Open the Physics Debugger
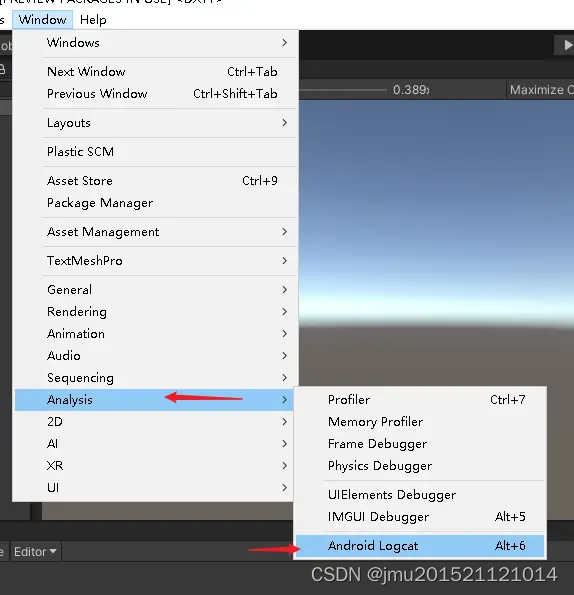 point(420,466)
